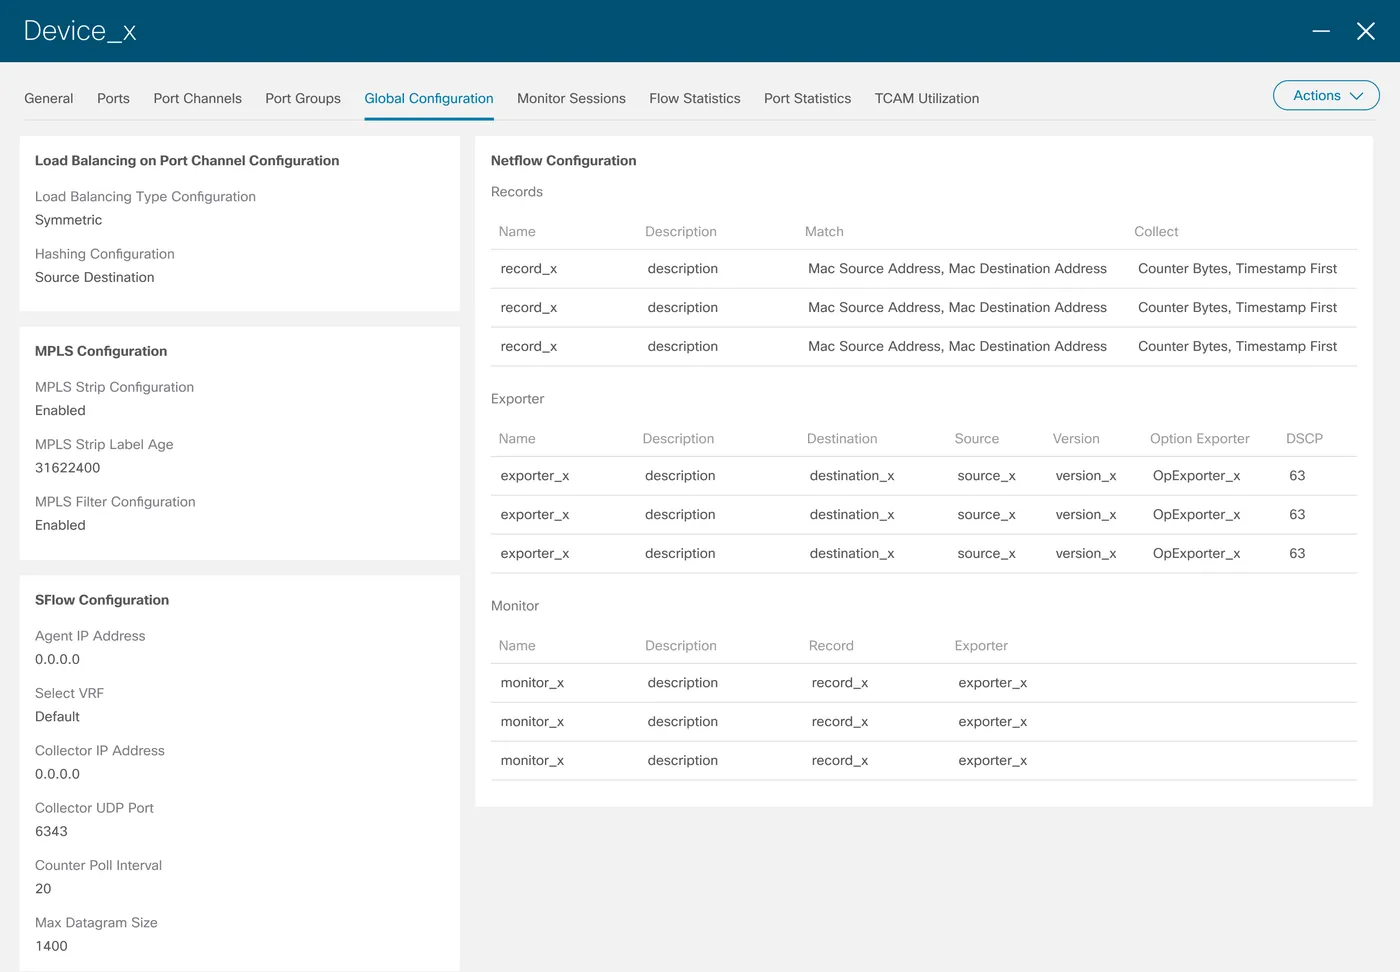Click the Netflow Configuration heading
Image resolution: width=1400 pixels, height=972 pixels.
[x=563, y=160]
